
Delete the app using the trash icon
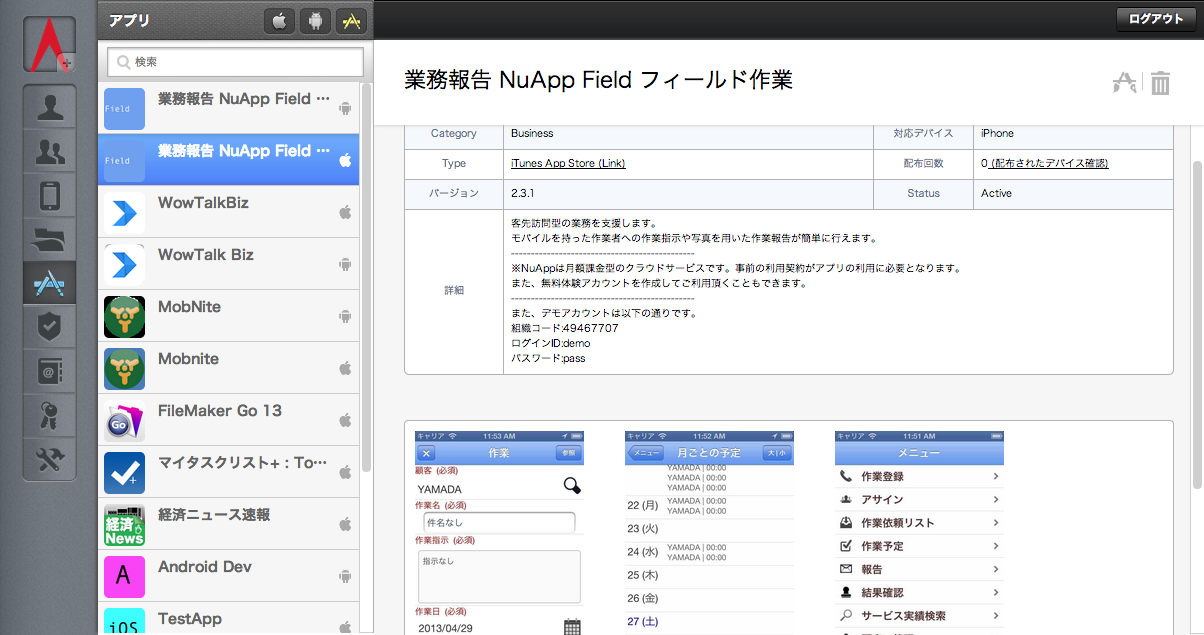click(1160, 83)
